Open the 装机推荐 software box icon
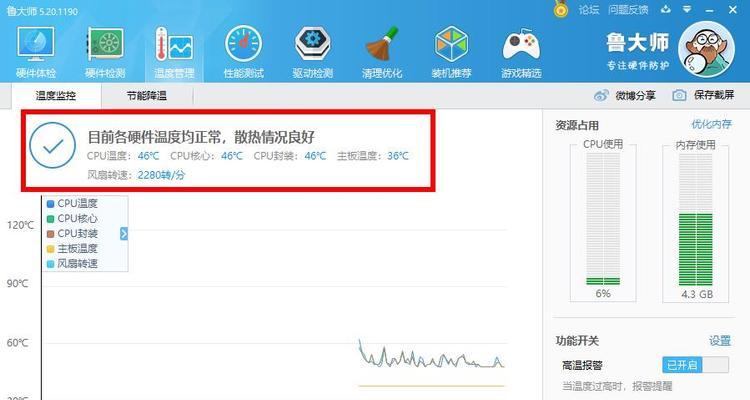 click(x=451, y=44)
